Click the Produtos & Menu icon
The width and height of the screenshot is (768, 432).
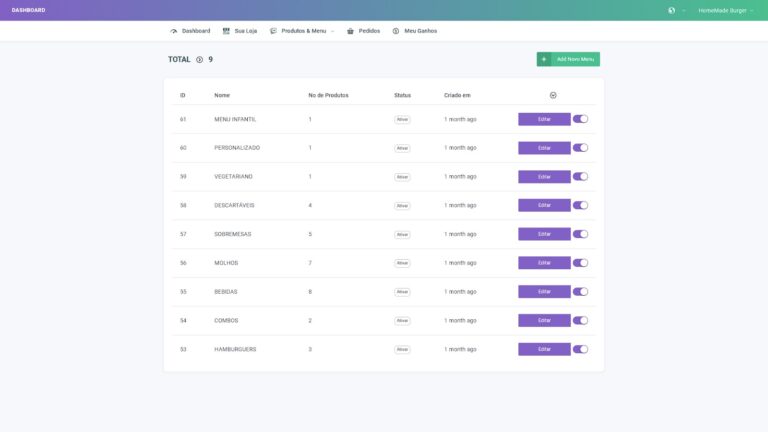pos(274,31)
